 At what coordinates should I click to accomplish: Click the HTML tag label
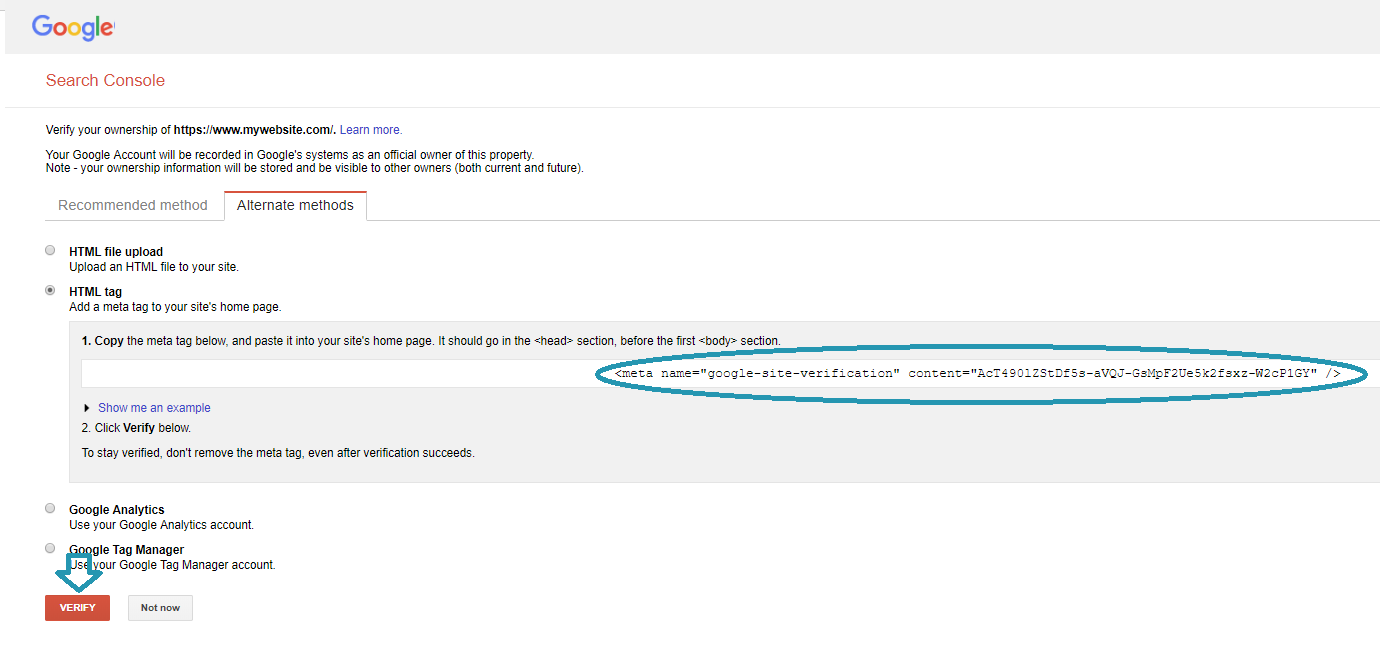click(95, 292)
